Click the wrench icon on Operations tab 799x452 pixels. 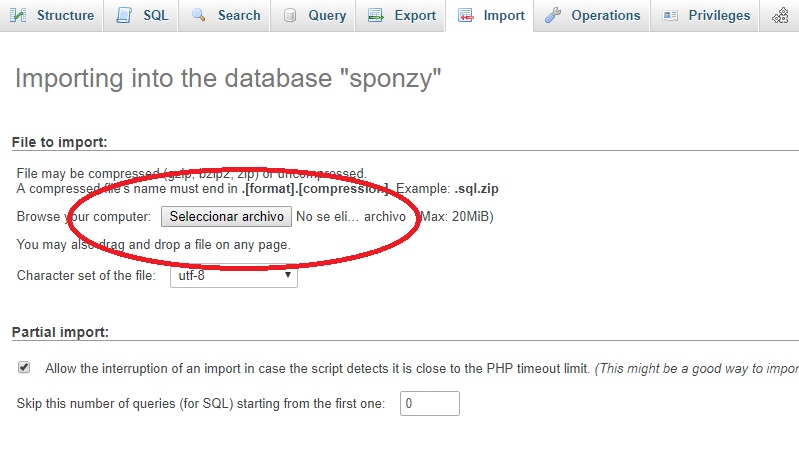tap(553, 16)
